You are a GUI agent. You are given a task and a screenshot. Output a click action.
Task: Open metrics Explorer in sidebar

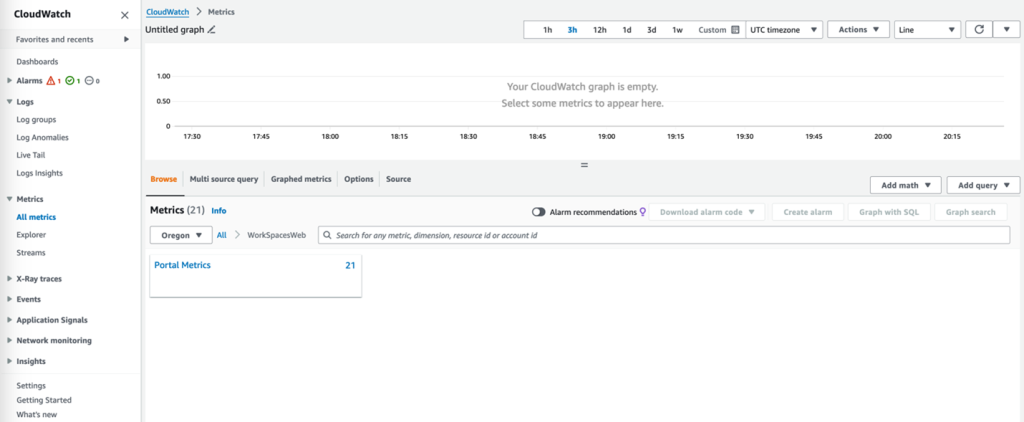tap(31, 235)
